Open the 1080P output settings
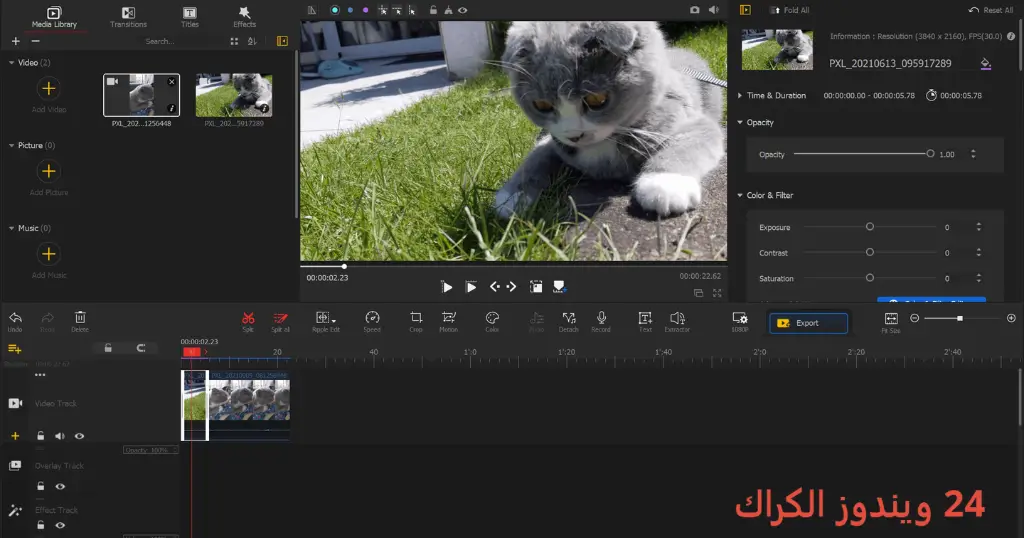Screen dimensions: 1024x538 [740, 321]
